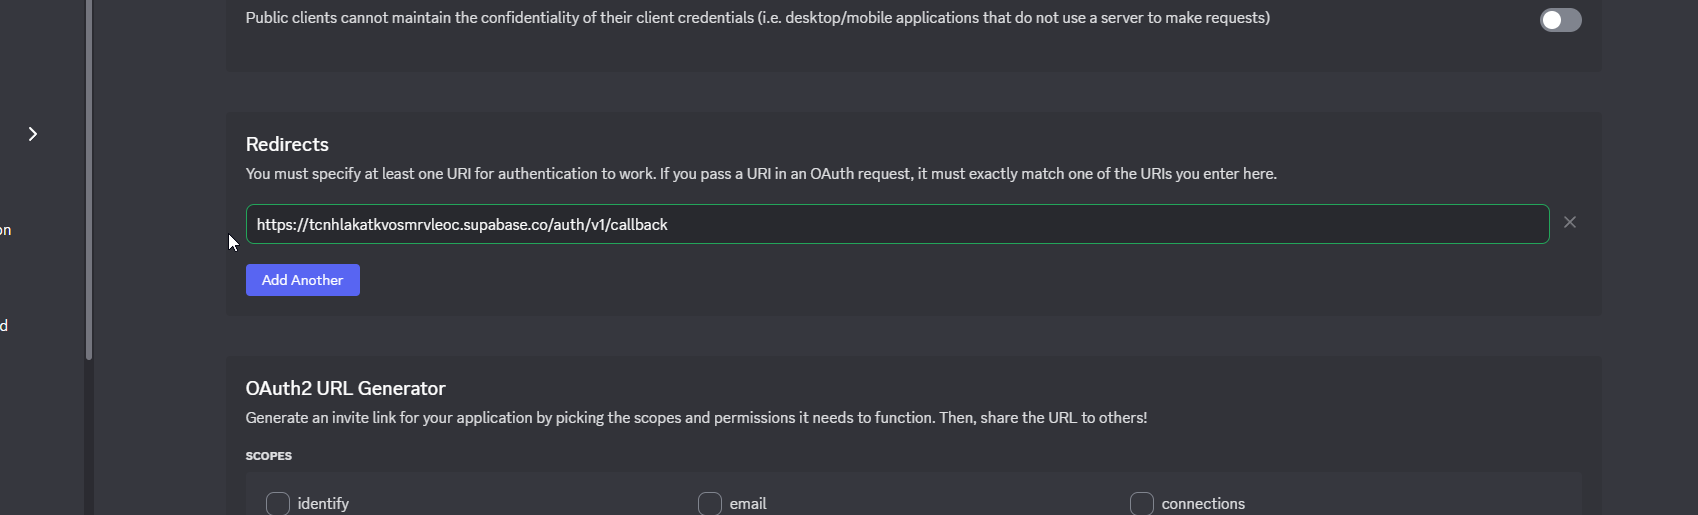Check the email scope checkbox
The image size is (1698, 515).
(710, 503)
